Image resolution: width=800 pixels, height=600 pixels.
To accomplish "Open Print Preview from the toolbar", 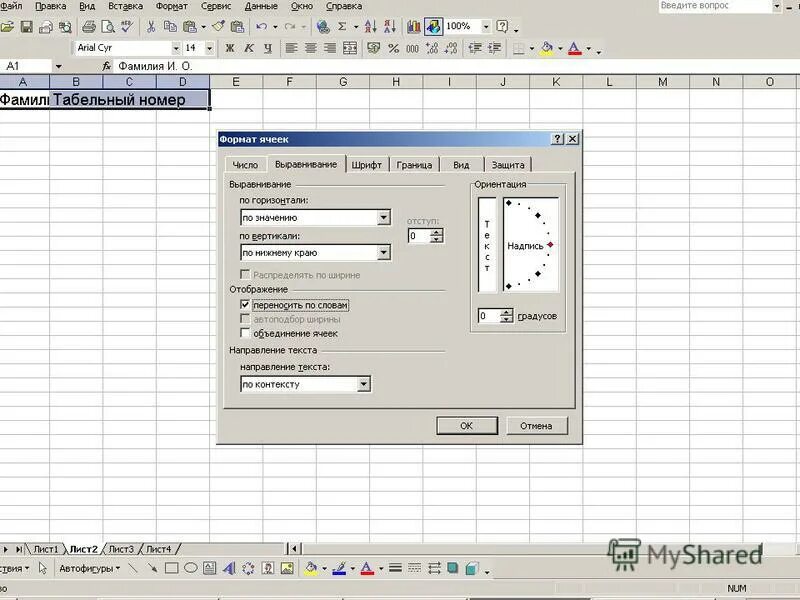I will (x=108, y=27).
